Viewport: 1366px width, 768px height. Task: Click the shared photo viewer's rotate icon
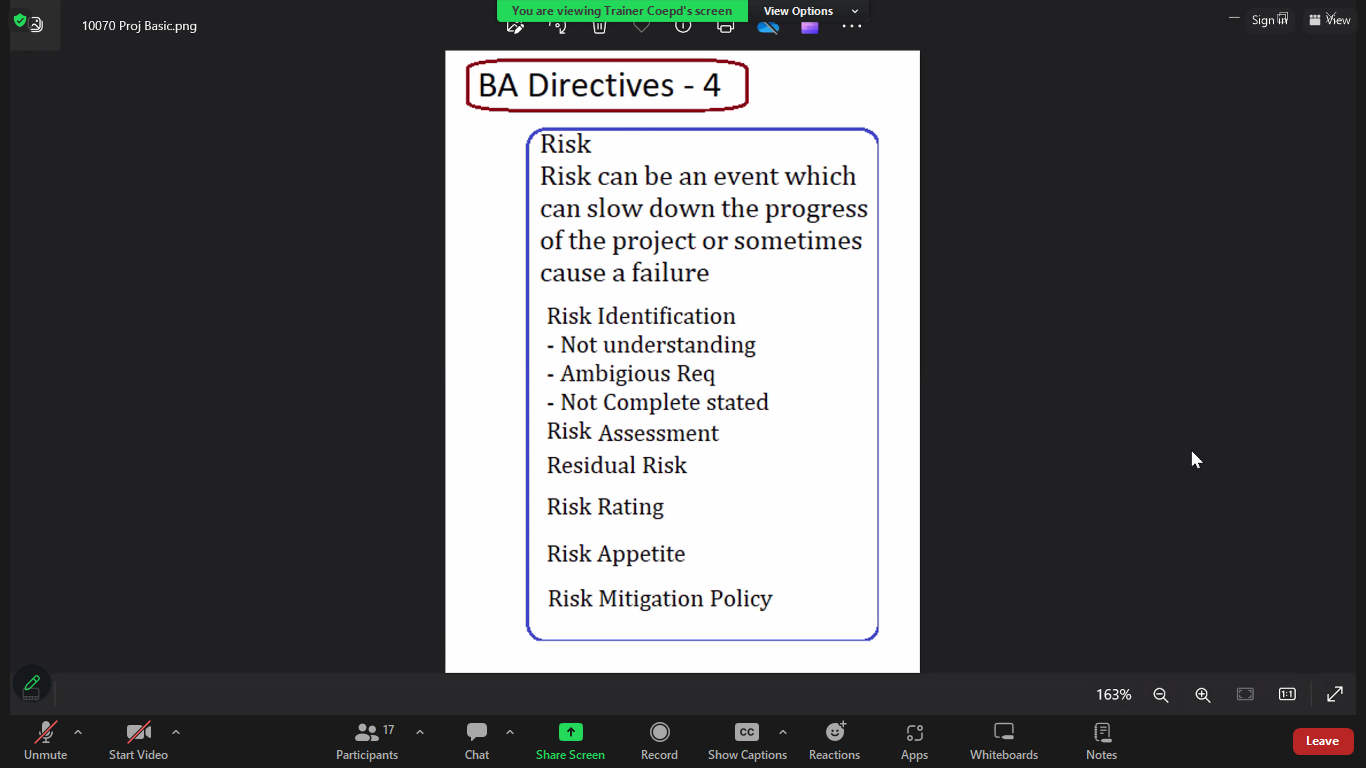[557, 27]
